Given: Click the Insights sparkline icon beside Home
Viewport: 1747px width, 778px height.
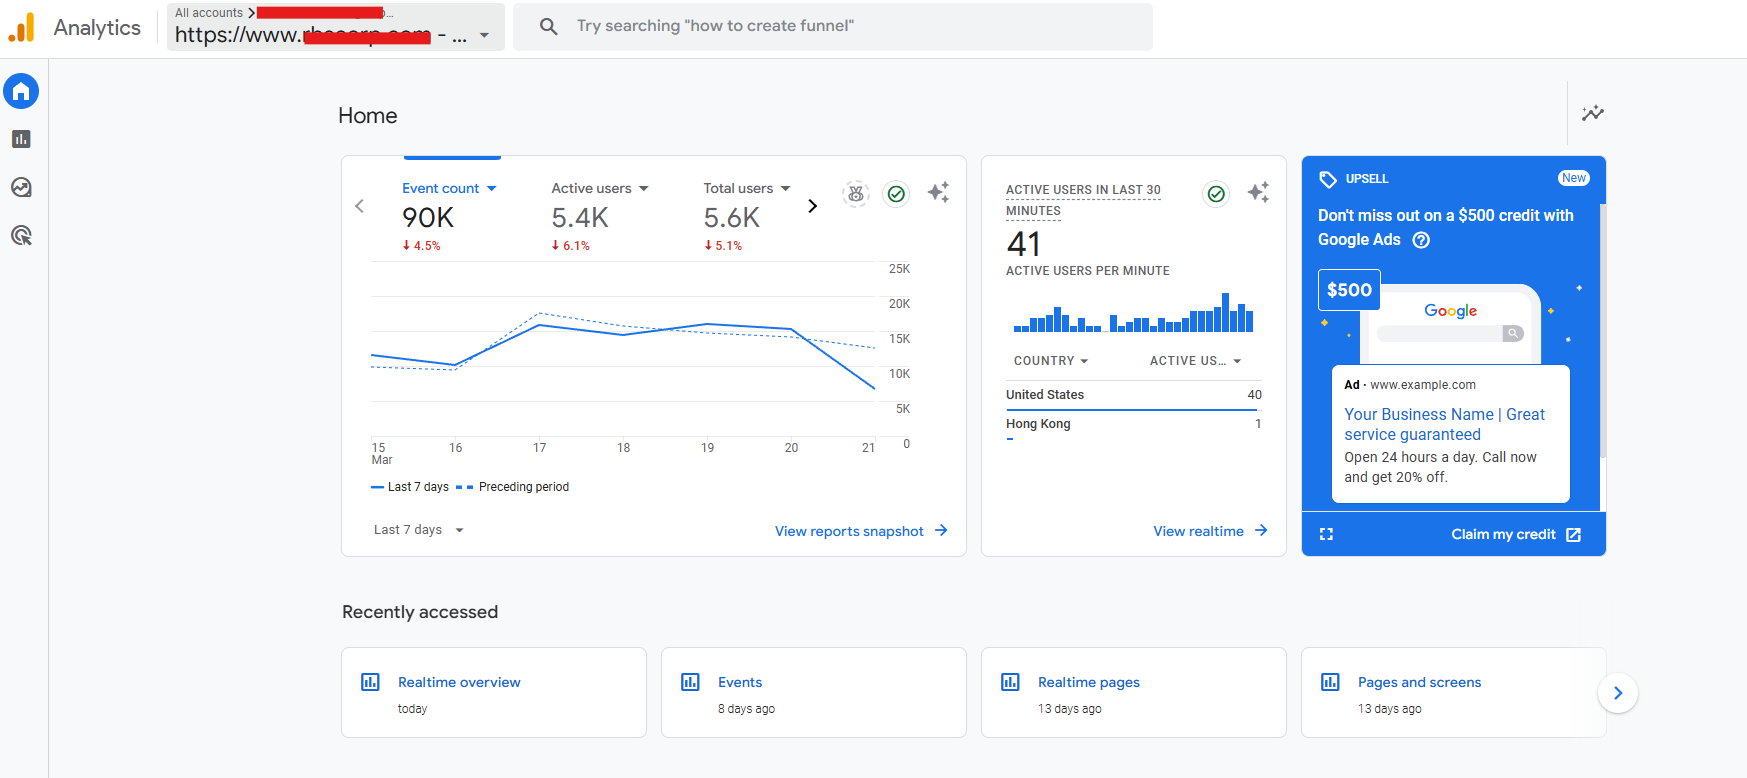Looking at the screenshot, I should tap(1592, 113).
